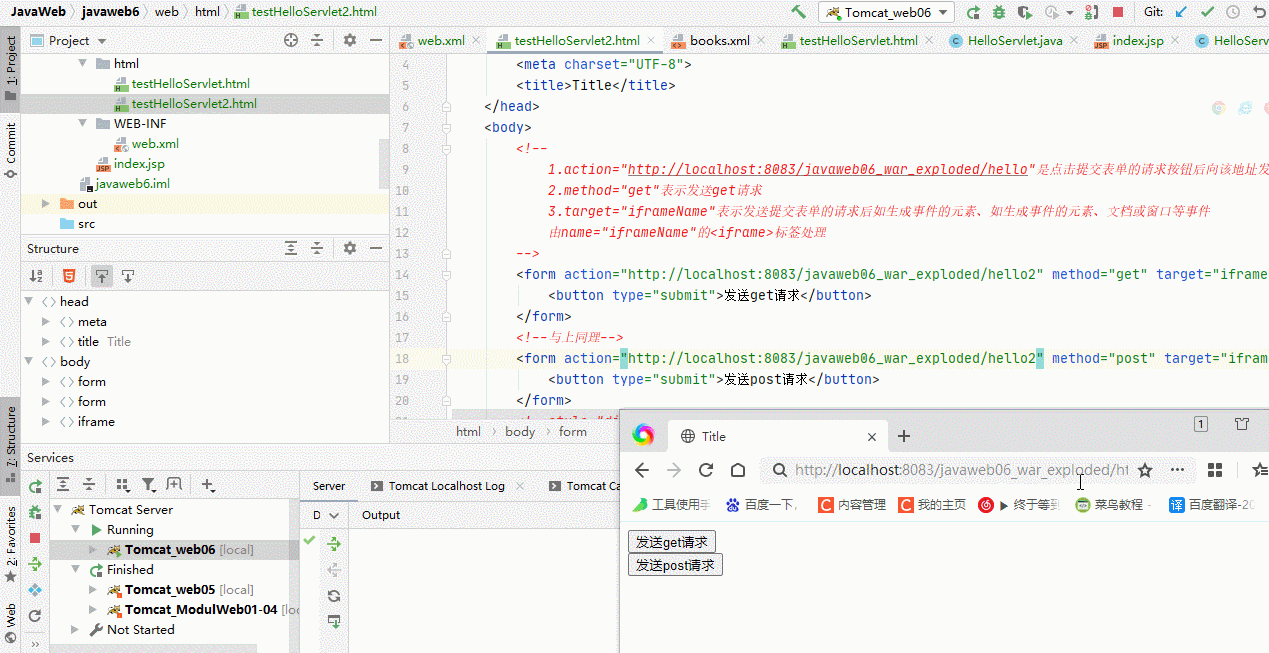Click the browser address bar URL
The height and width of the screenshot is (653, 1269).
pyautogui.click(x=962, y=470)
